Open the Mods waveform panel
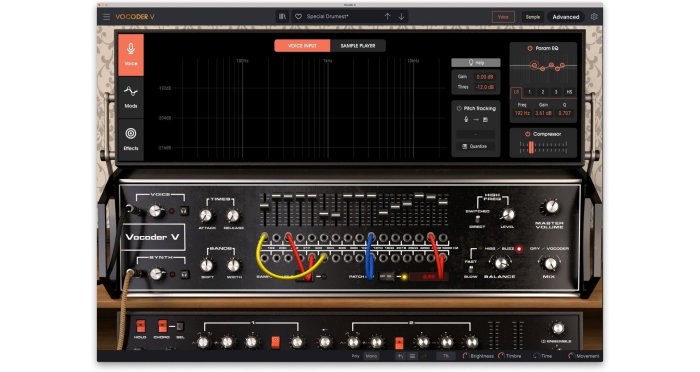Viewport: 700px width, 372px height. pos(131,97)
